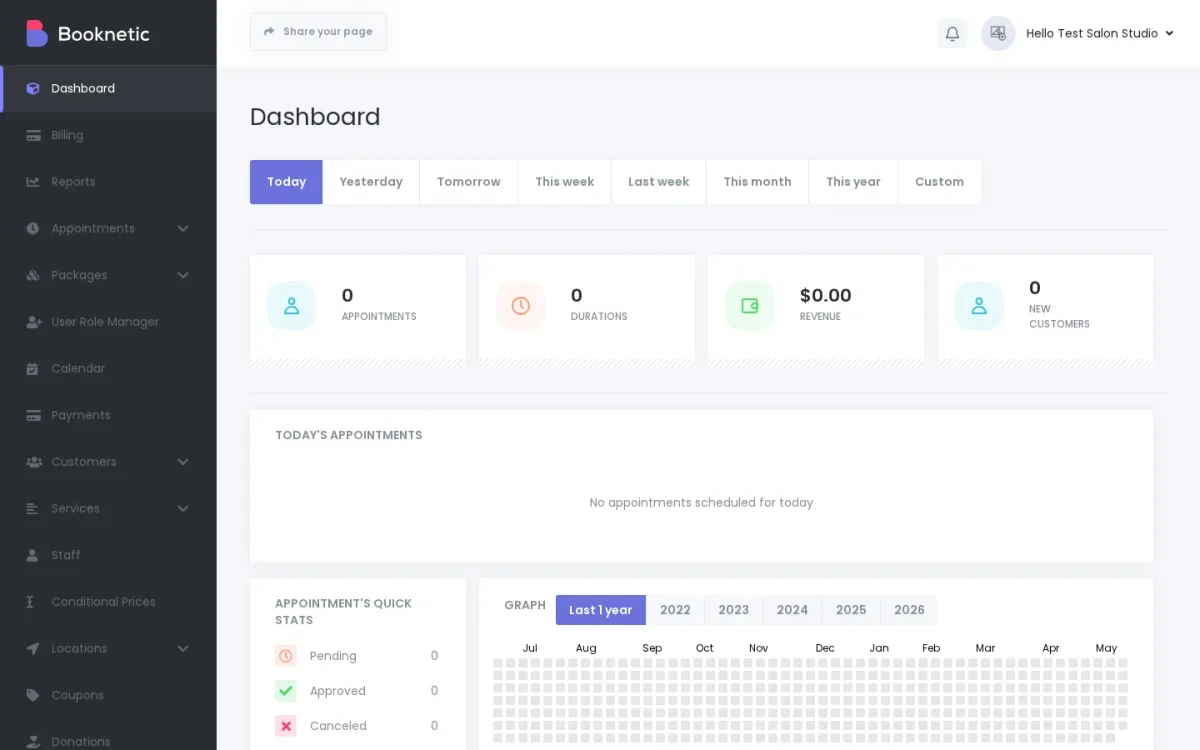Expand the Packages sidebar submenu chevron
The width and height of the screenshot is (1200, 750).
[x=183, y=275]
